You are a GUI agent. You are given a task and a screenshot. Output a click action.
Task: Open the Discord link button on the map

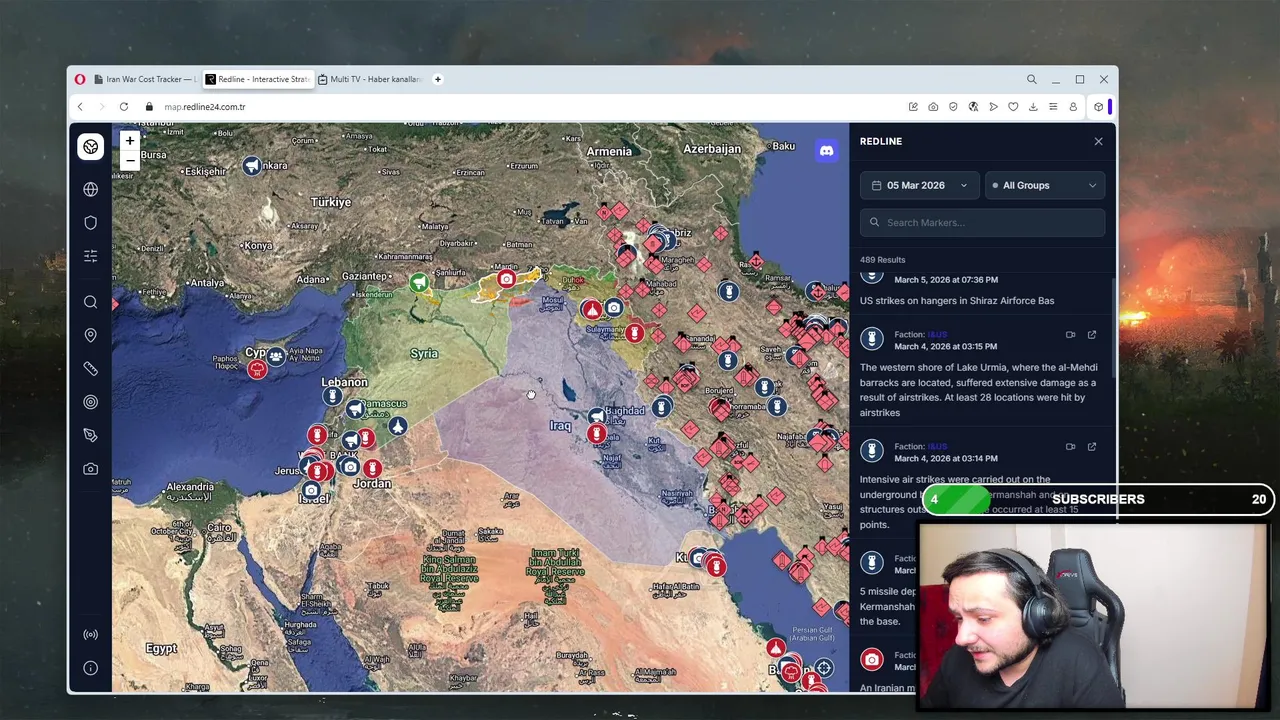[x=826, y=151]
